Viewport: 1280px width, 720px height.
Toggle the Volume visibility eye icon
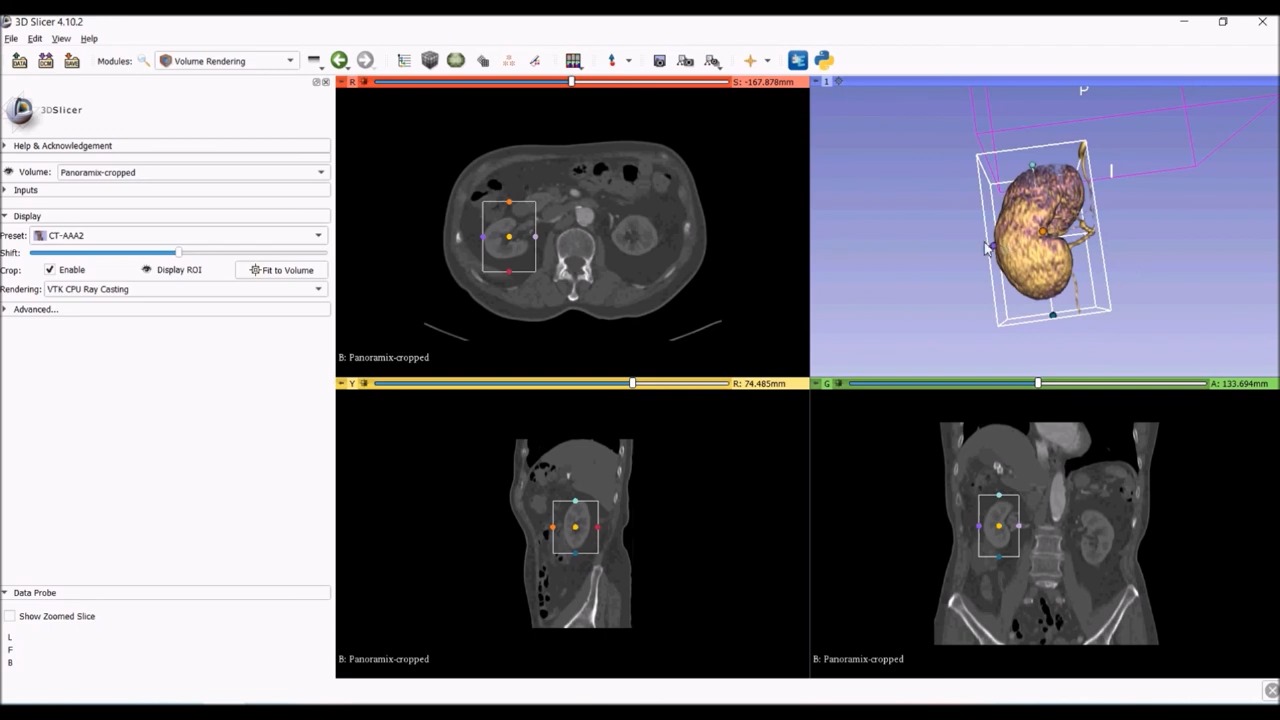9,172
